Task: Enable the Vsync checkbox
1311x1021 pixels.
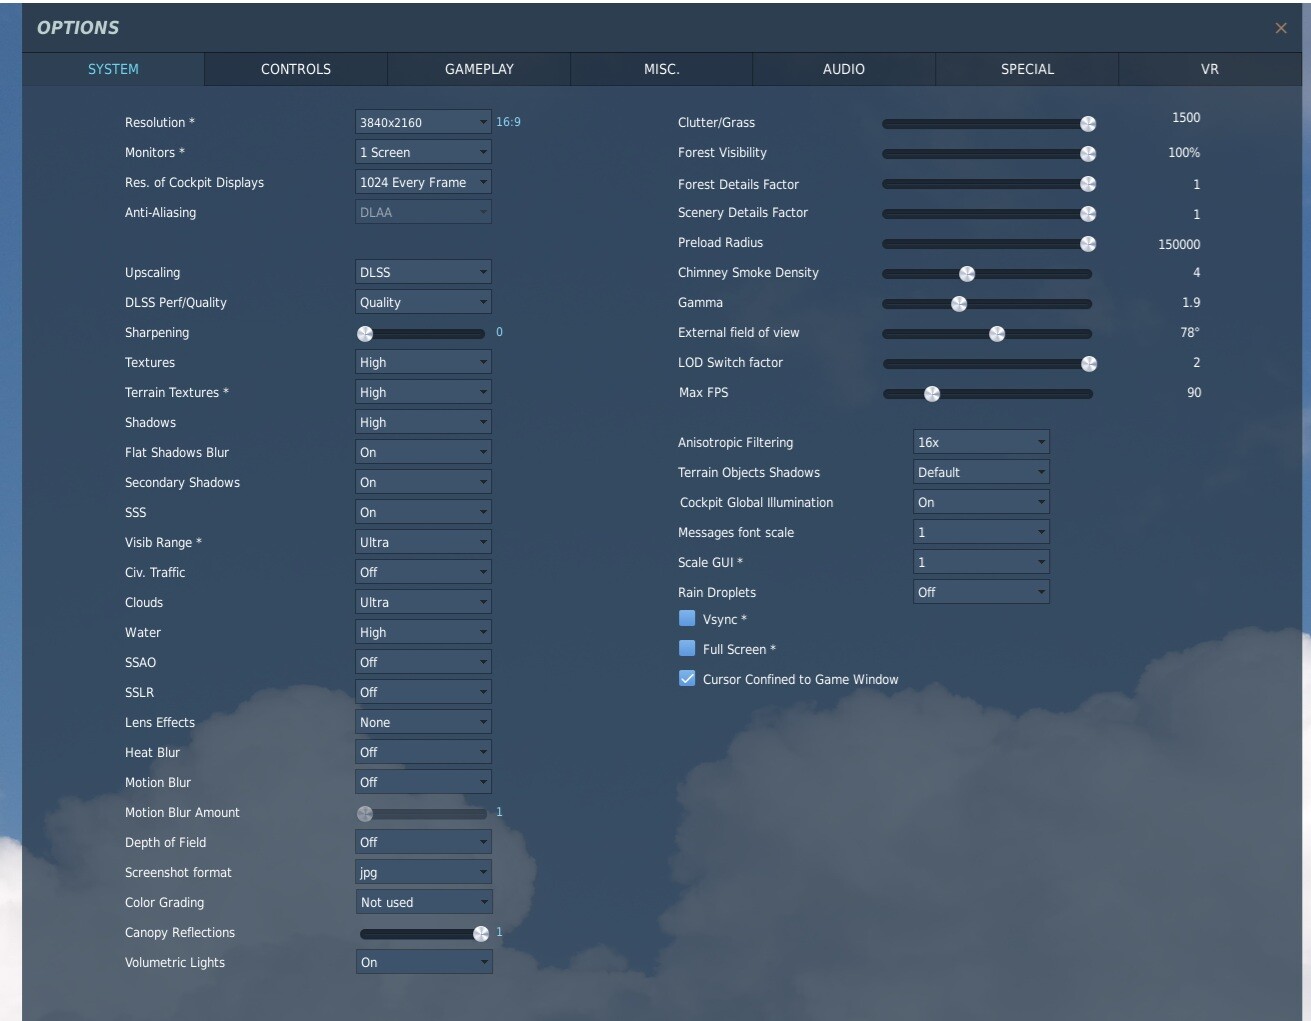Action: [x=687, y=618]
